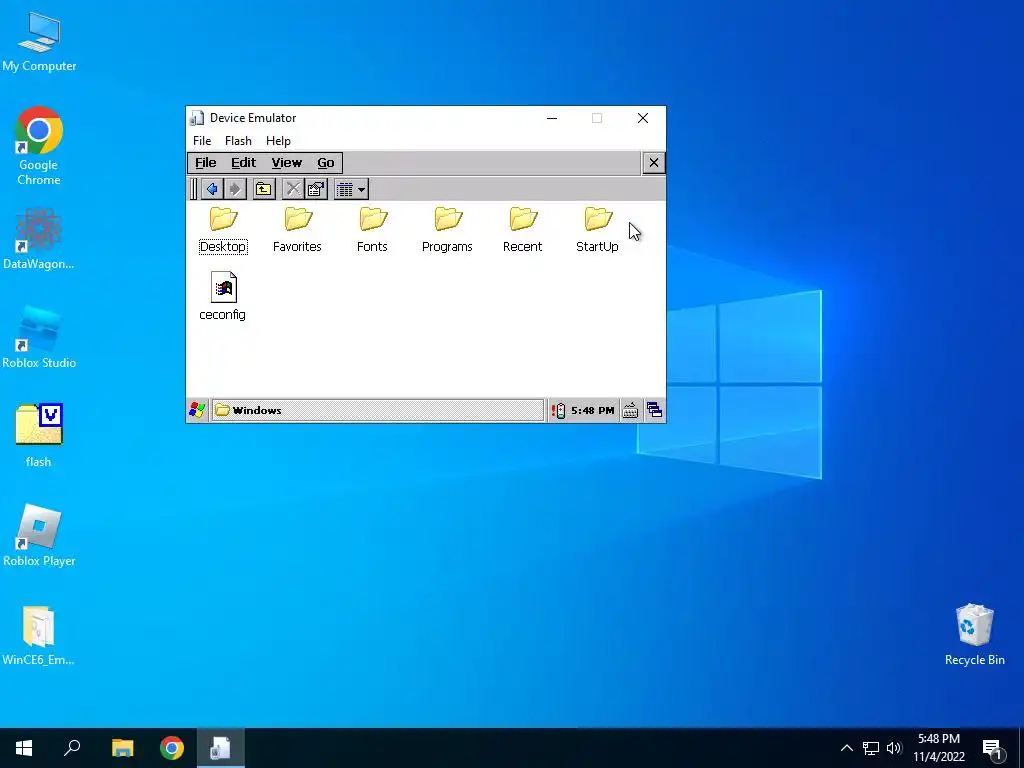Select the flash desktop file
The width and height of the screenshot is (1024, 768).
coord(39,436)
